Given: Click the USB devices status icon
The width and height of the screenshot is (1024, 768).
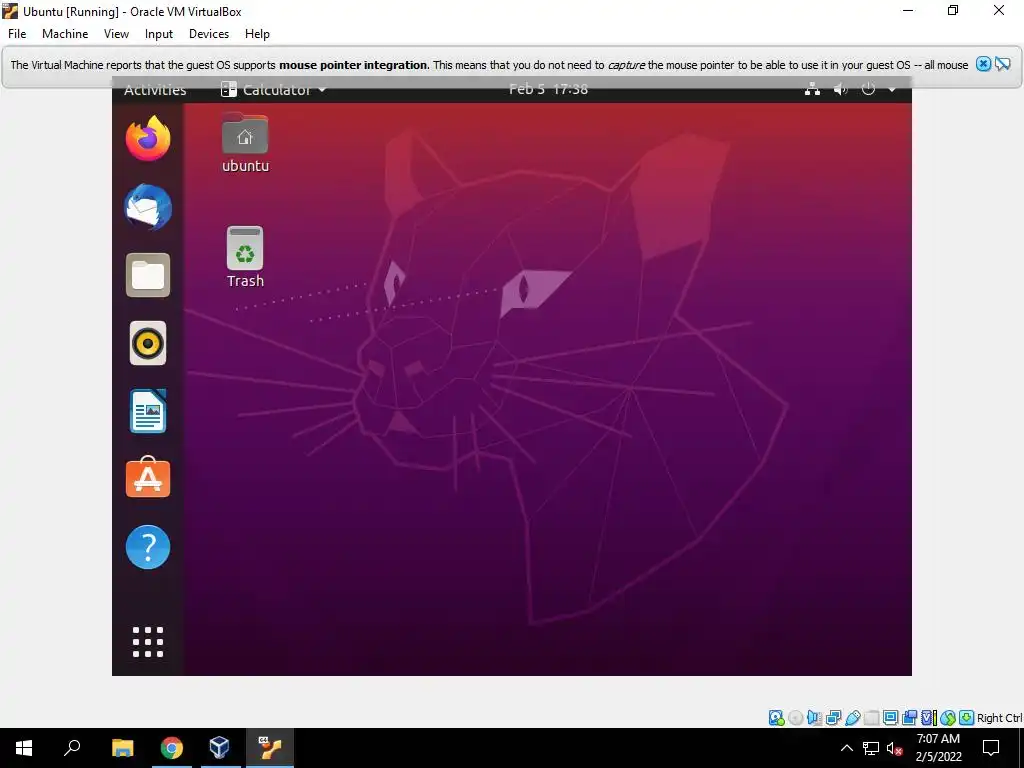Looking at the screenshot, I should click(x=853, y=718).
